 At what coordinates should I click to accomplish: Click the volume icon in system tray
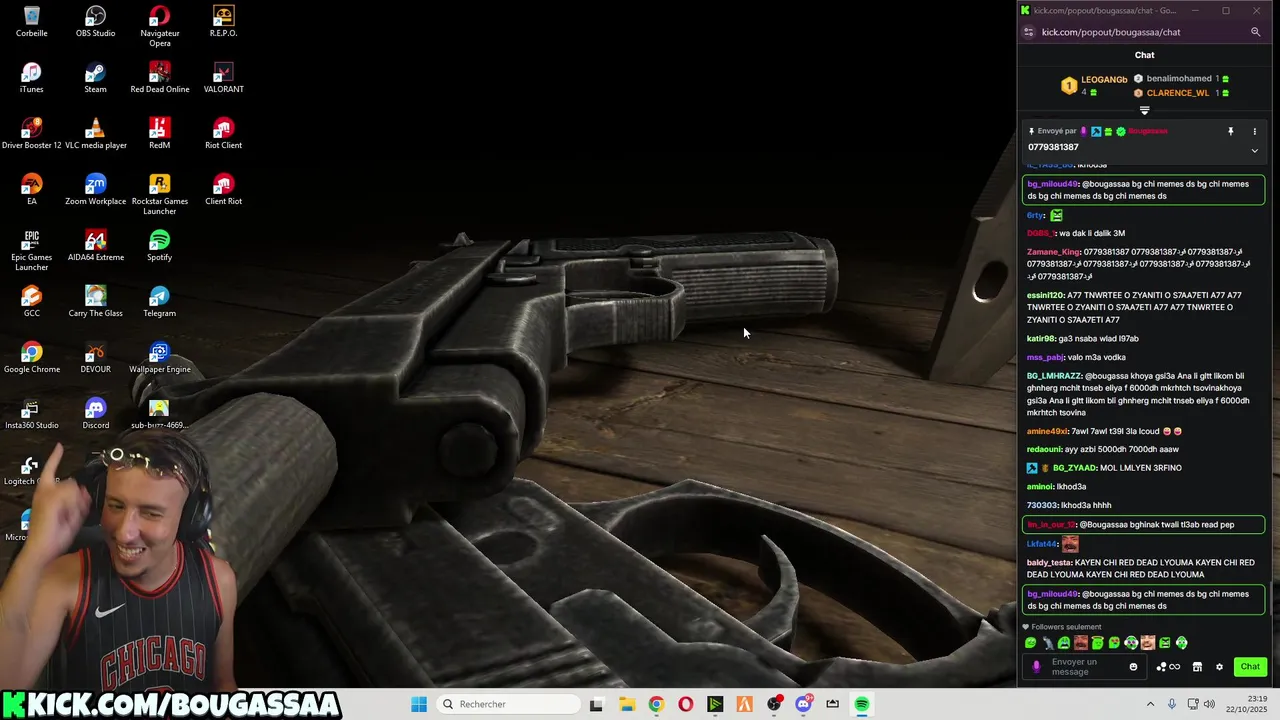tap(1209, 704)
